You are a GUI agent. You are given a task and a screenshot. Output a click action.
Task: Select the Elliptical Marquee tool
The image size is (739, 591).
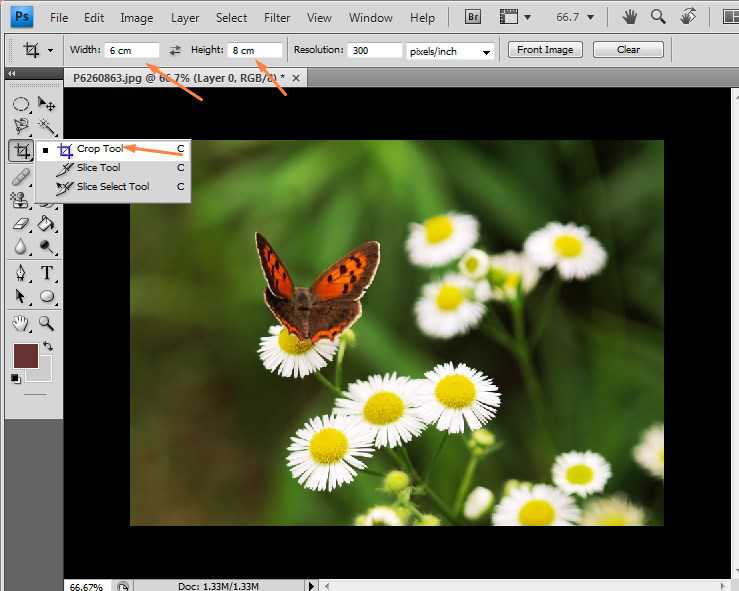(20, 104)
